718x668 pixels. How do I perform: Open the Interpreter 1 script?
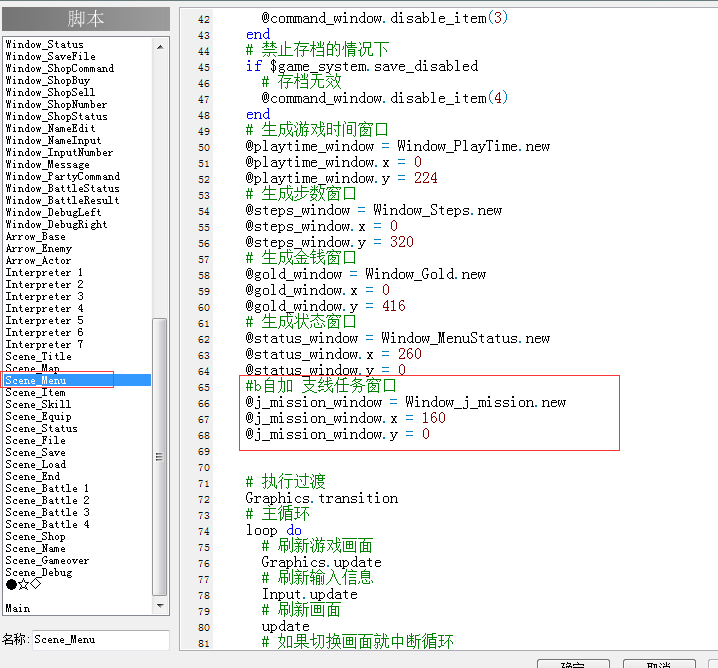[x=44, y=272]
